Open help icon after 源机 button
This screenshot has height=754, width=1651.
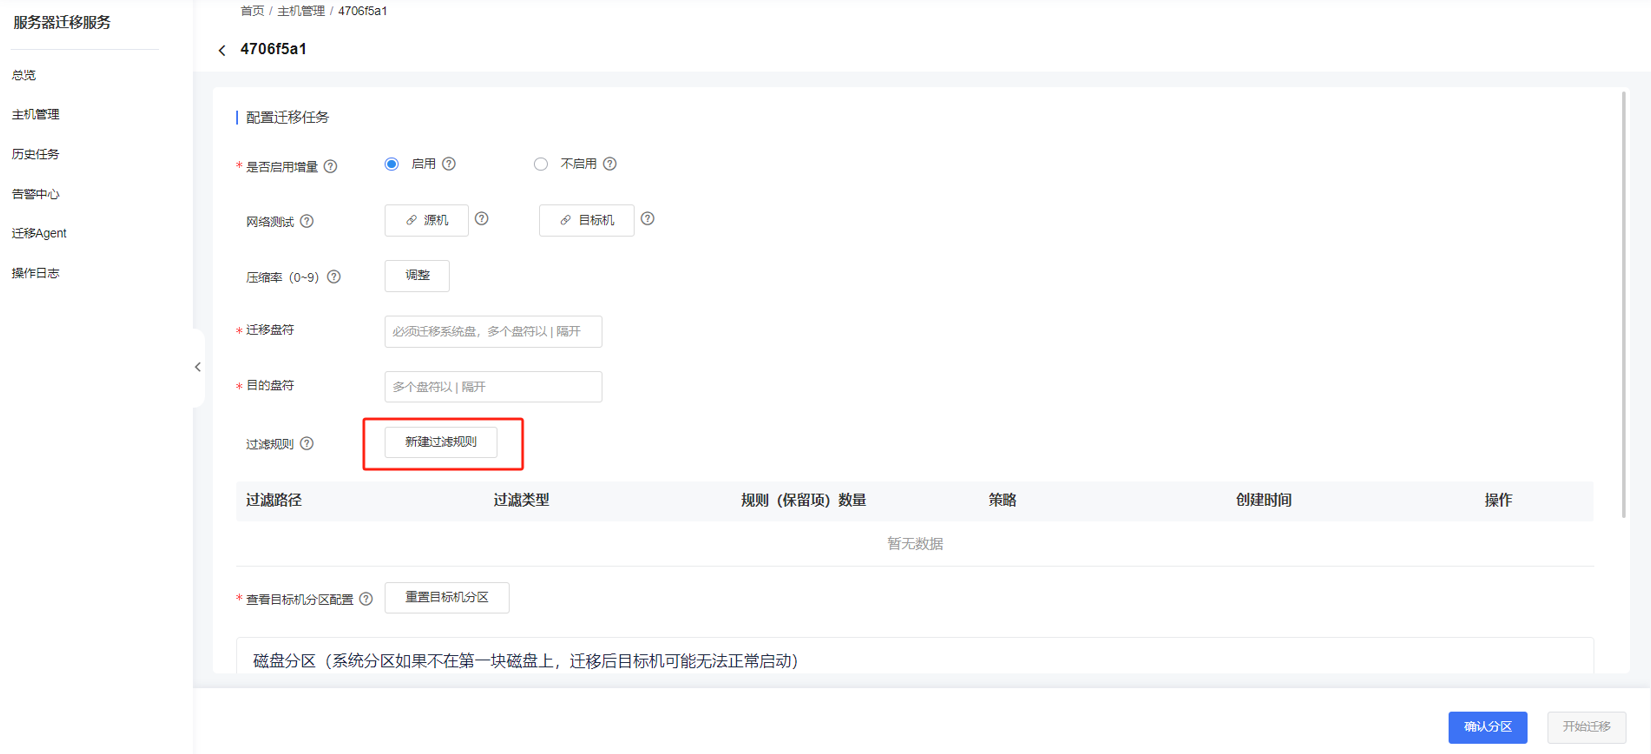[482, 219]
